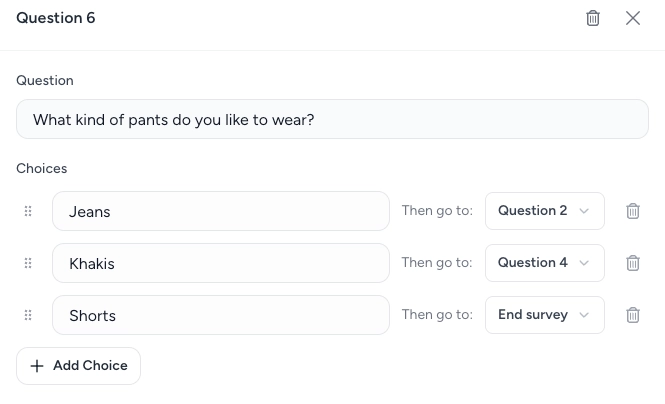Delete Question 6 using top trash icon
Image resolution: width=665 pixels, height=404 pixels.
click(x=593, y=18)
